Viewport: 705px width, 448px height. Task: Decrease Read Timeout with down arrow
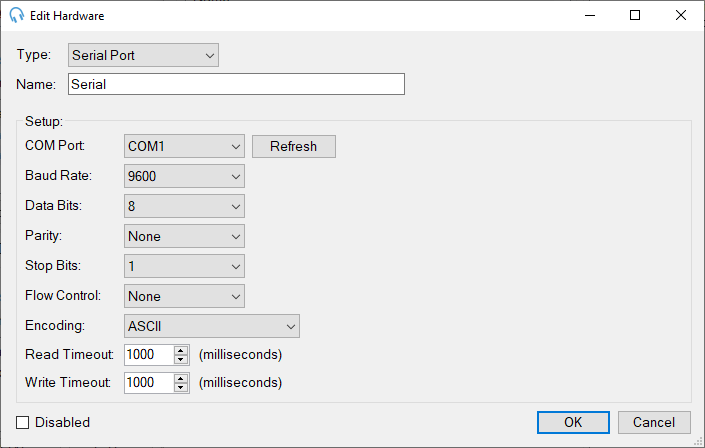181,359
